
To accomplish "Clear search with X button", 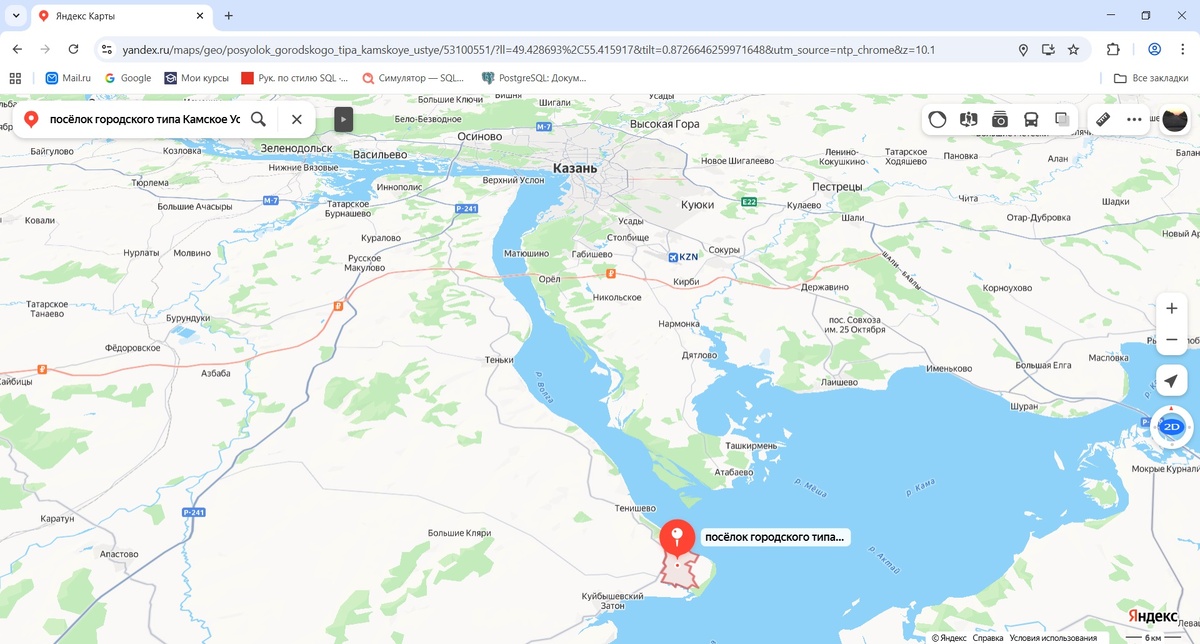I will (296, 119).
